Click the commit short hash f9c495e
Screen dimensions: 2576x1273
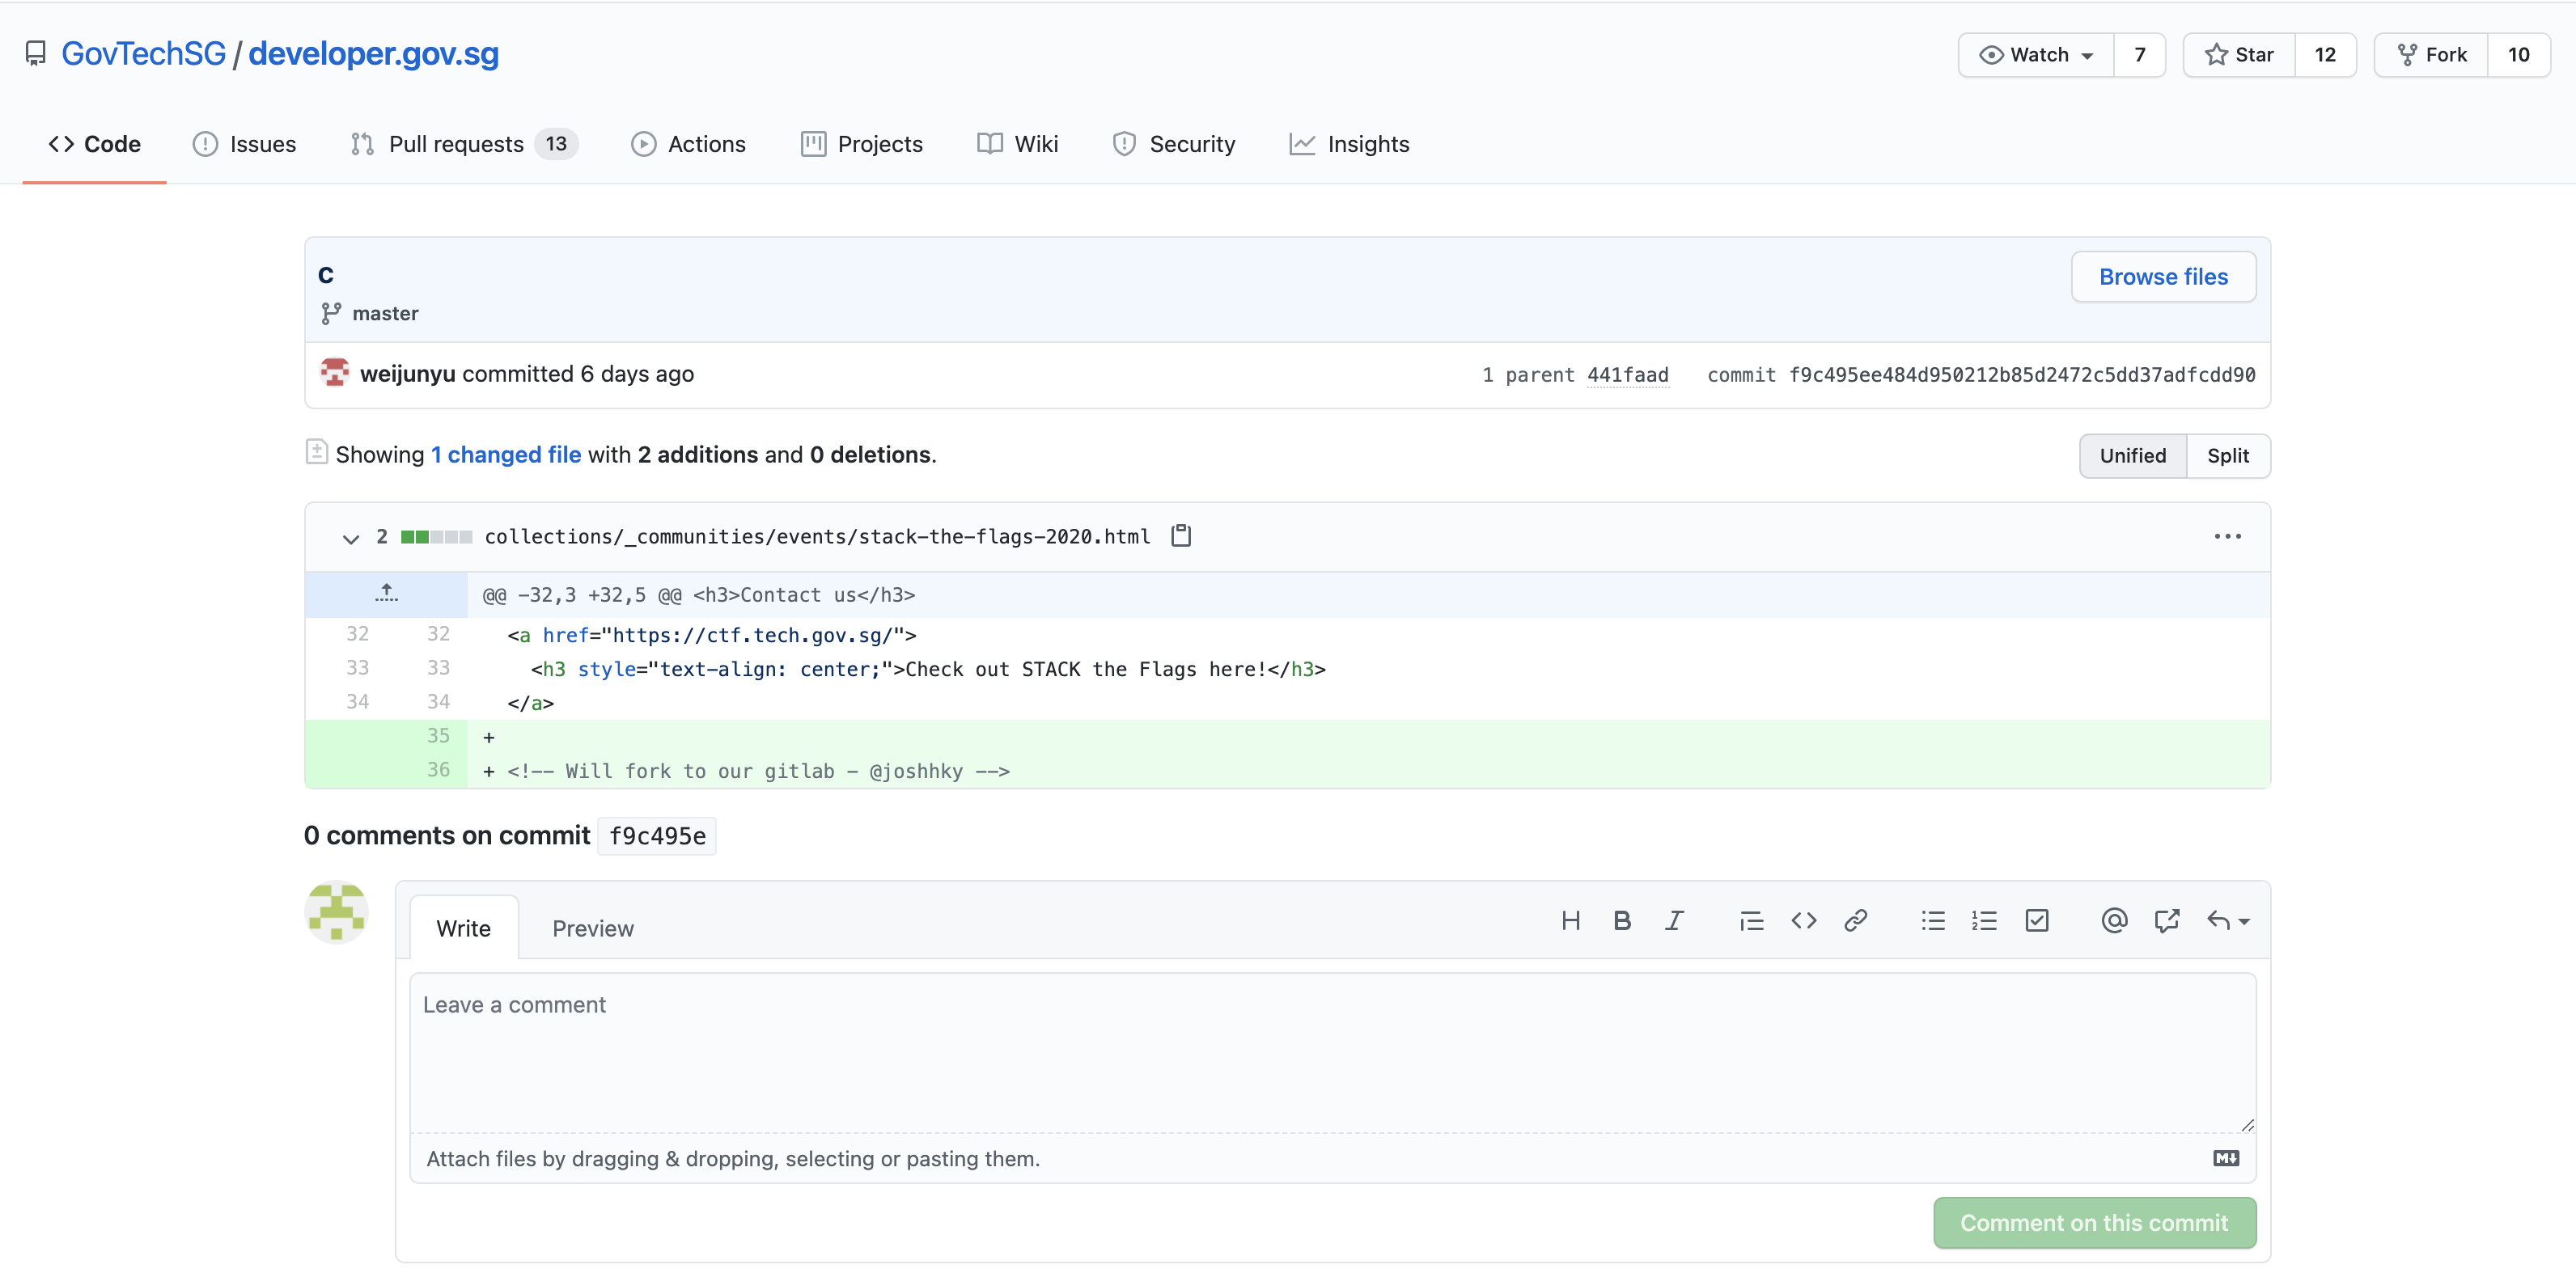(x=657, y=836)
